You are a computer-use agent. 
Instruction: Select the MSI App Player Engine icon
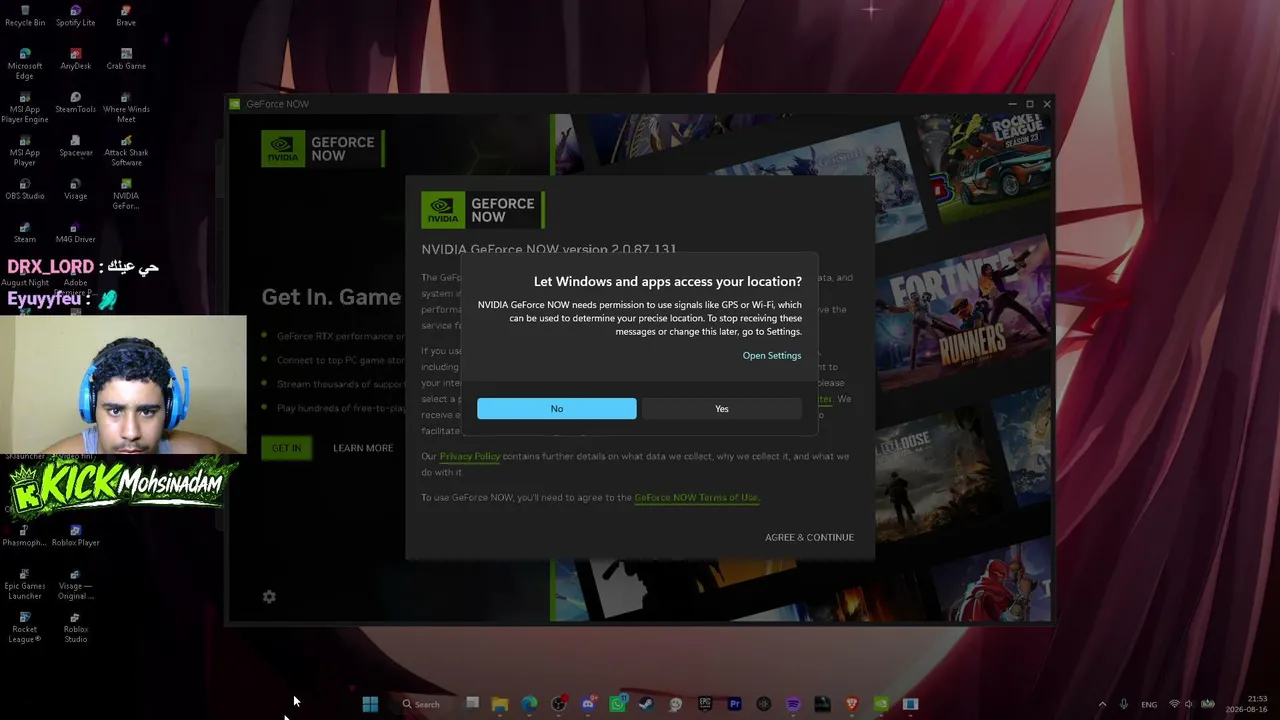point(25,108)
